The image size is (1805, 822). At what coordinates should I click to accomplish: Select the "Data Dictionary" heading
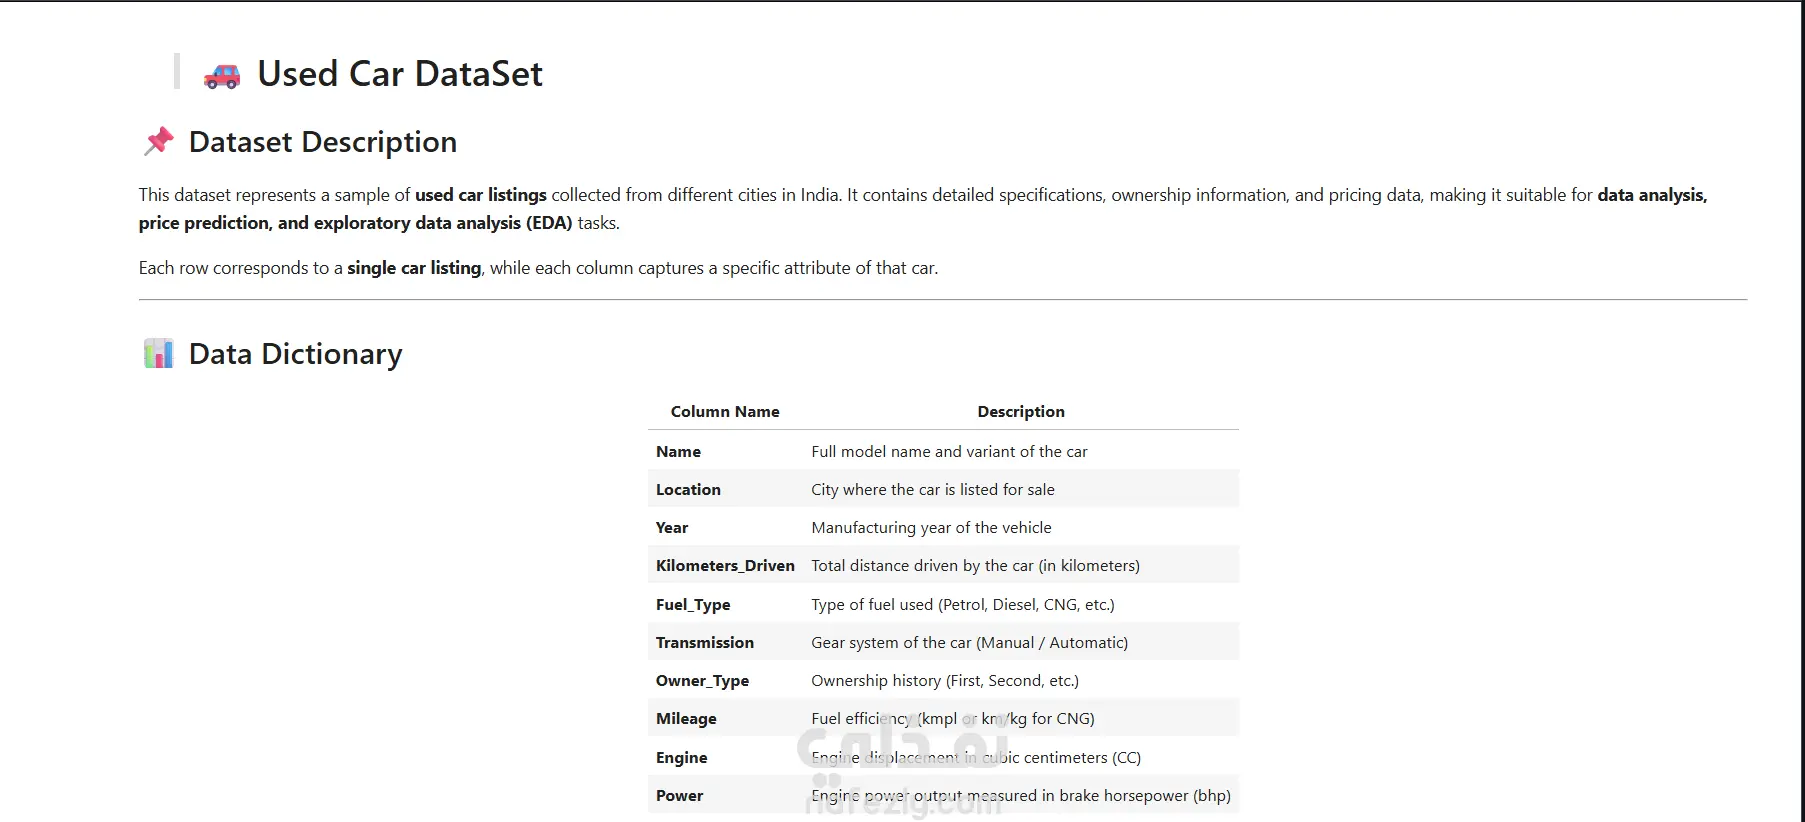(295, 354)
